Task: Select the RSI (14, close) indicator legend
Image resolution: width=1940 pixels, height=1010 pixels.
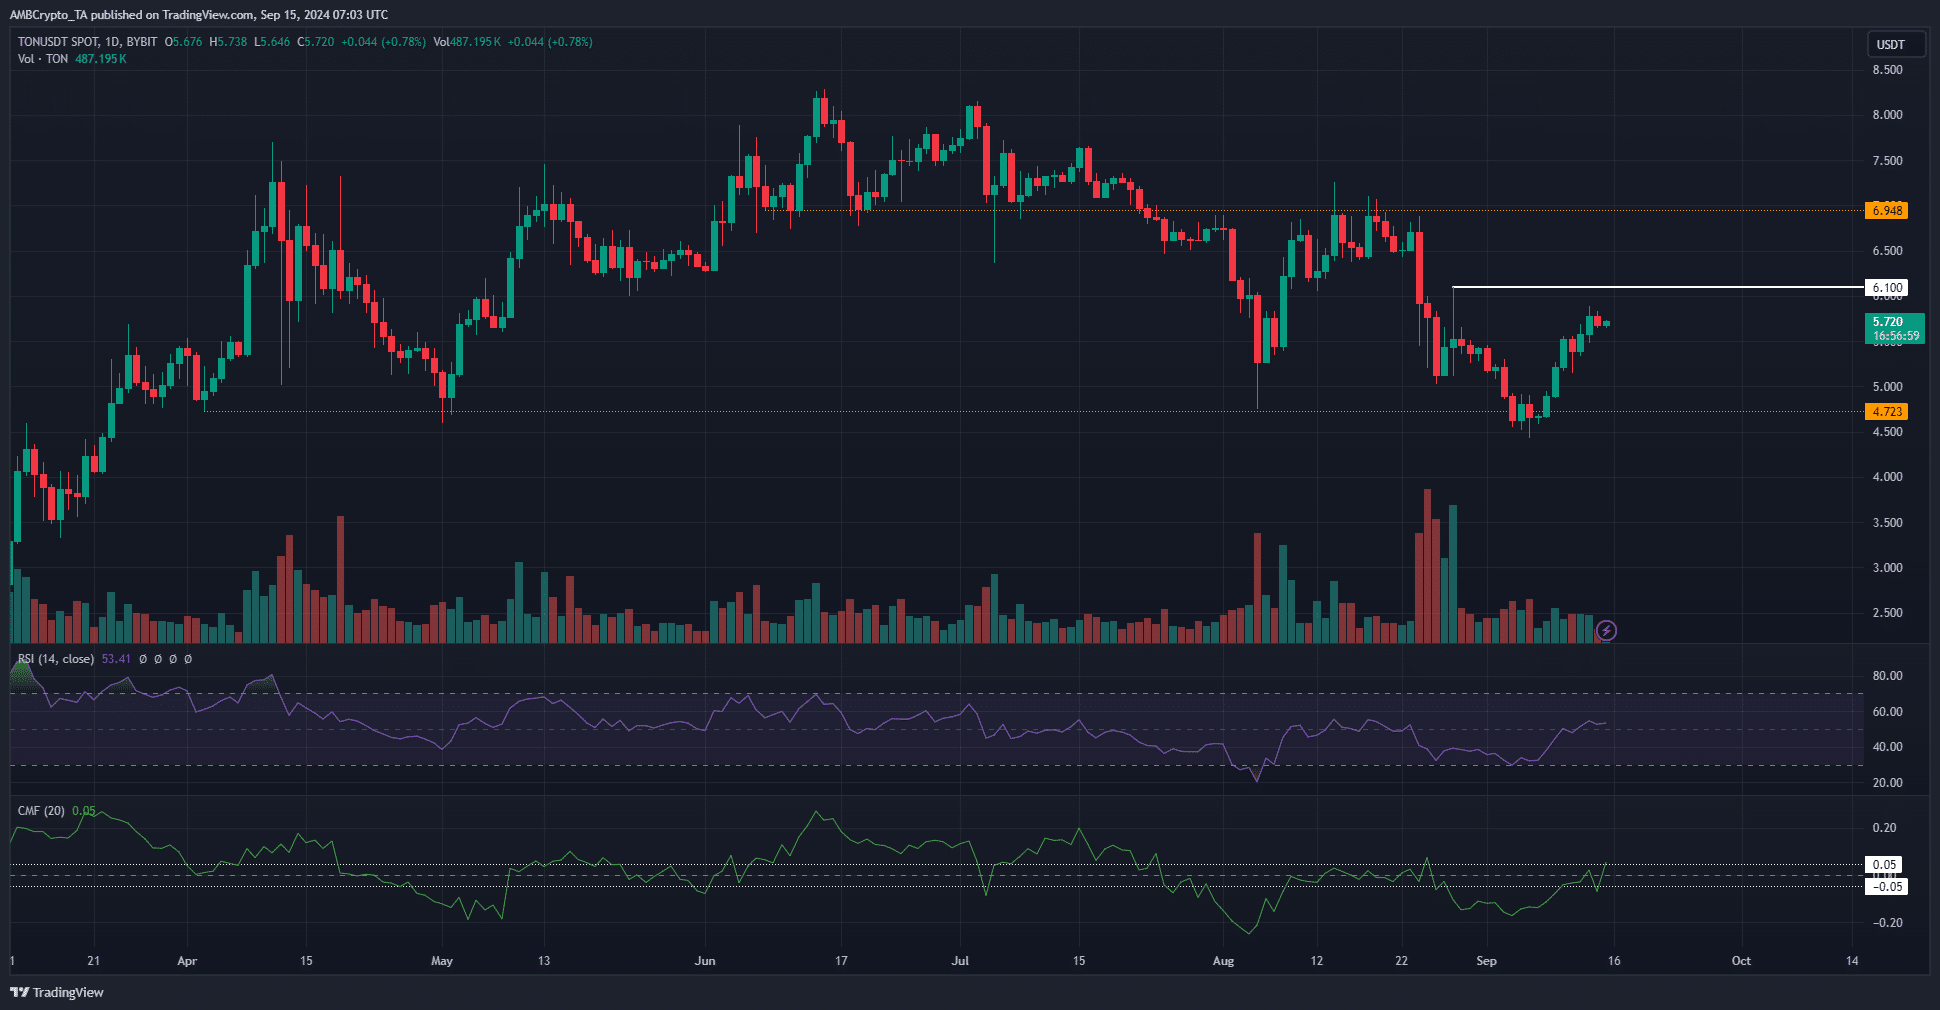Action: tap(56, 659)
